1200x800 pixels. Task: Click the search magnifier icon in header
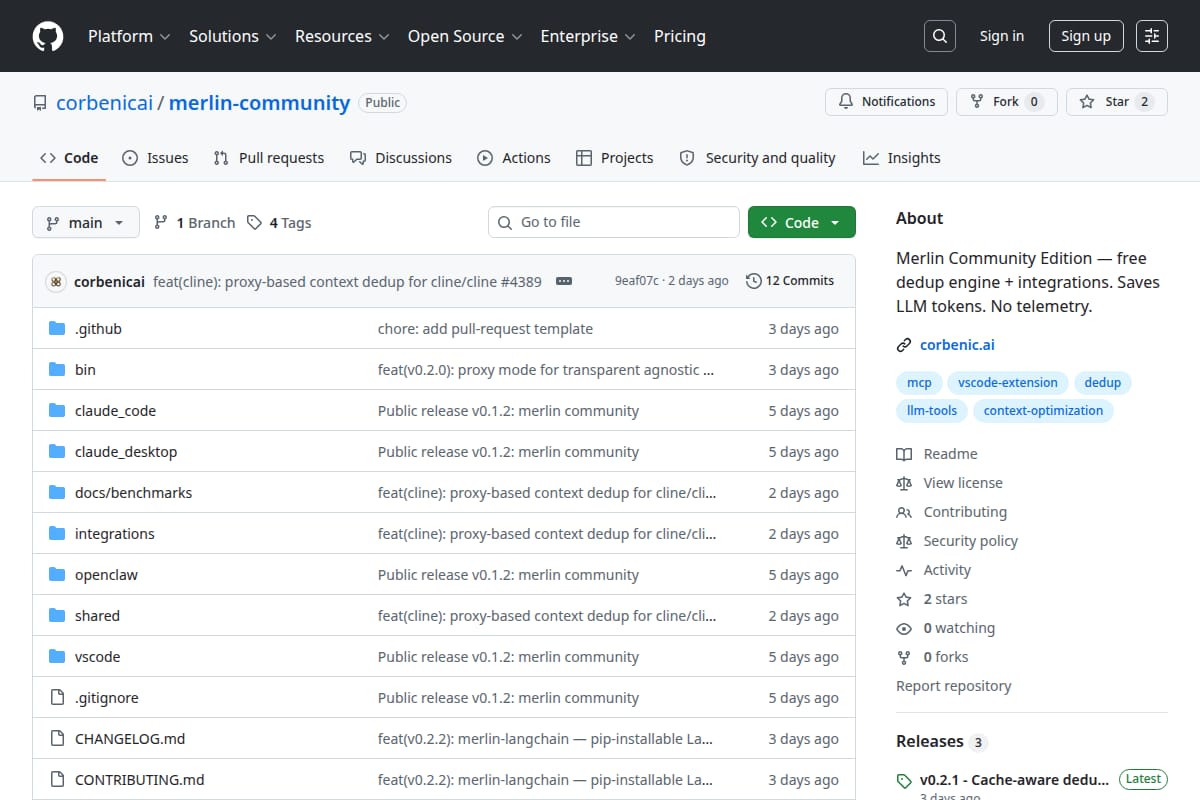tap(939, 36)
